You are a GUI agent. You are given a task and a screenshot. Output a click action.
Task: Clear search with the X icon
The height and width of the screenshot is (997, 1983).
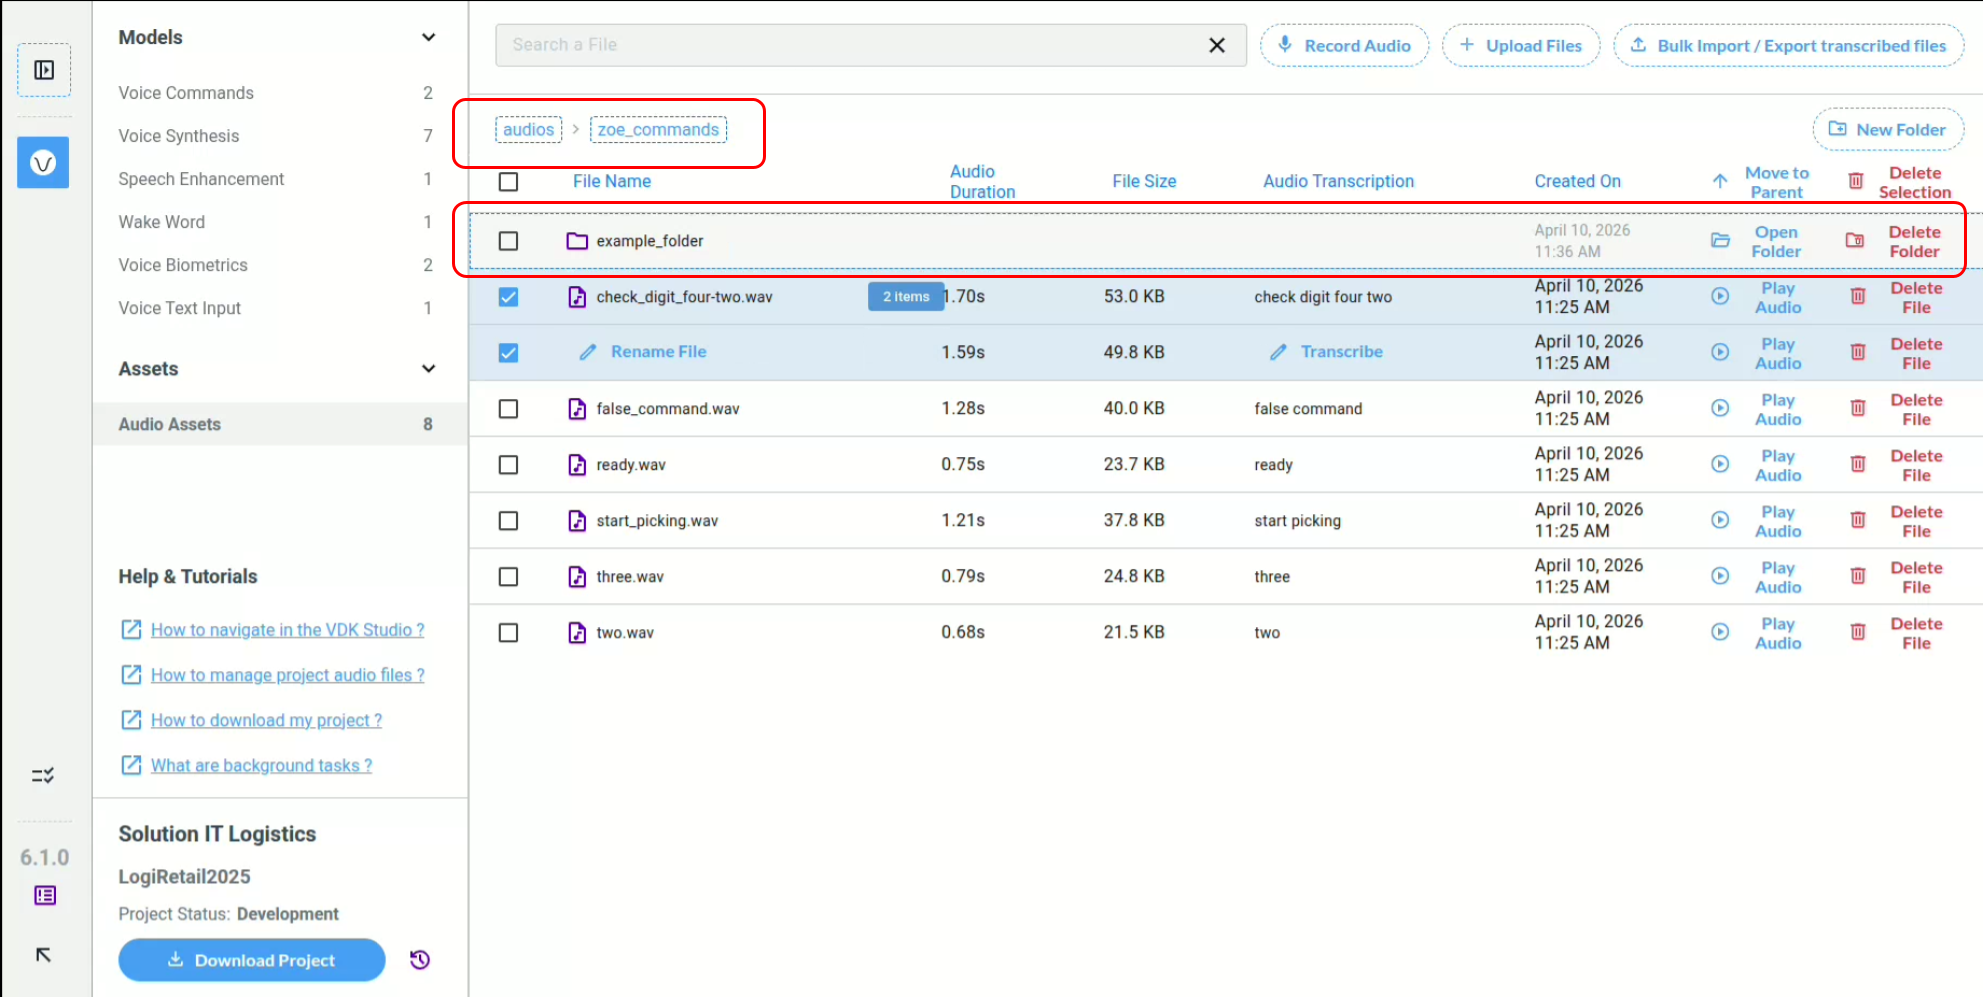[1217, 45]
